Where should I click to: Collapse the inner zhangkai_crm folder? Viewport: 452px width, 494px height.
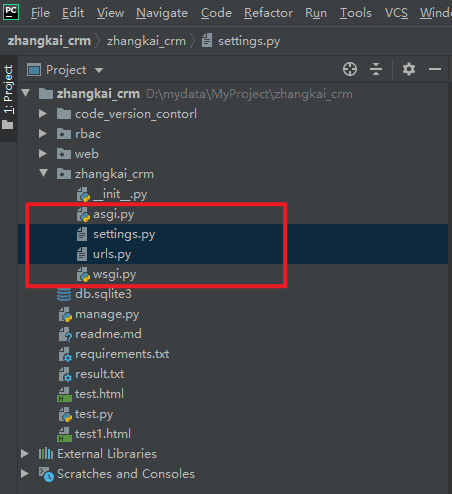point(44,173)
